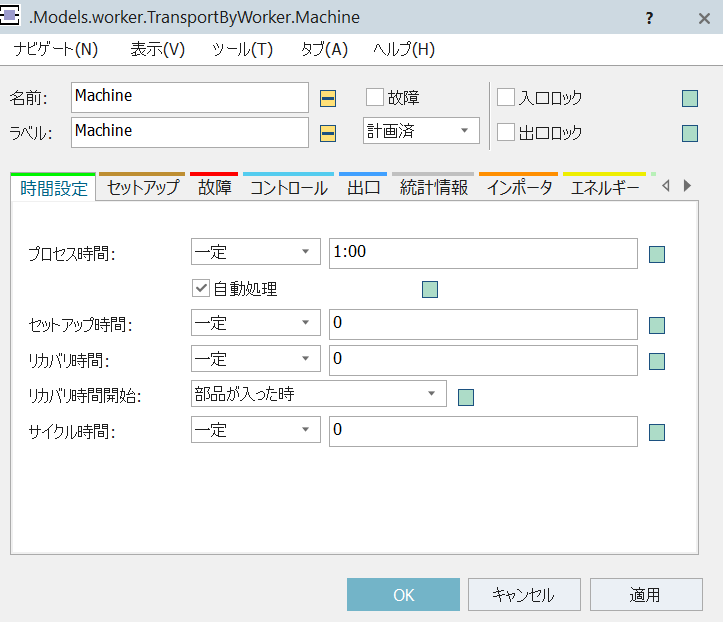The width and height of the screenshot is (723, 622).
Task: Click the セットアップ時間 value field
Action: click(483, 324)
